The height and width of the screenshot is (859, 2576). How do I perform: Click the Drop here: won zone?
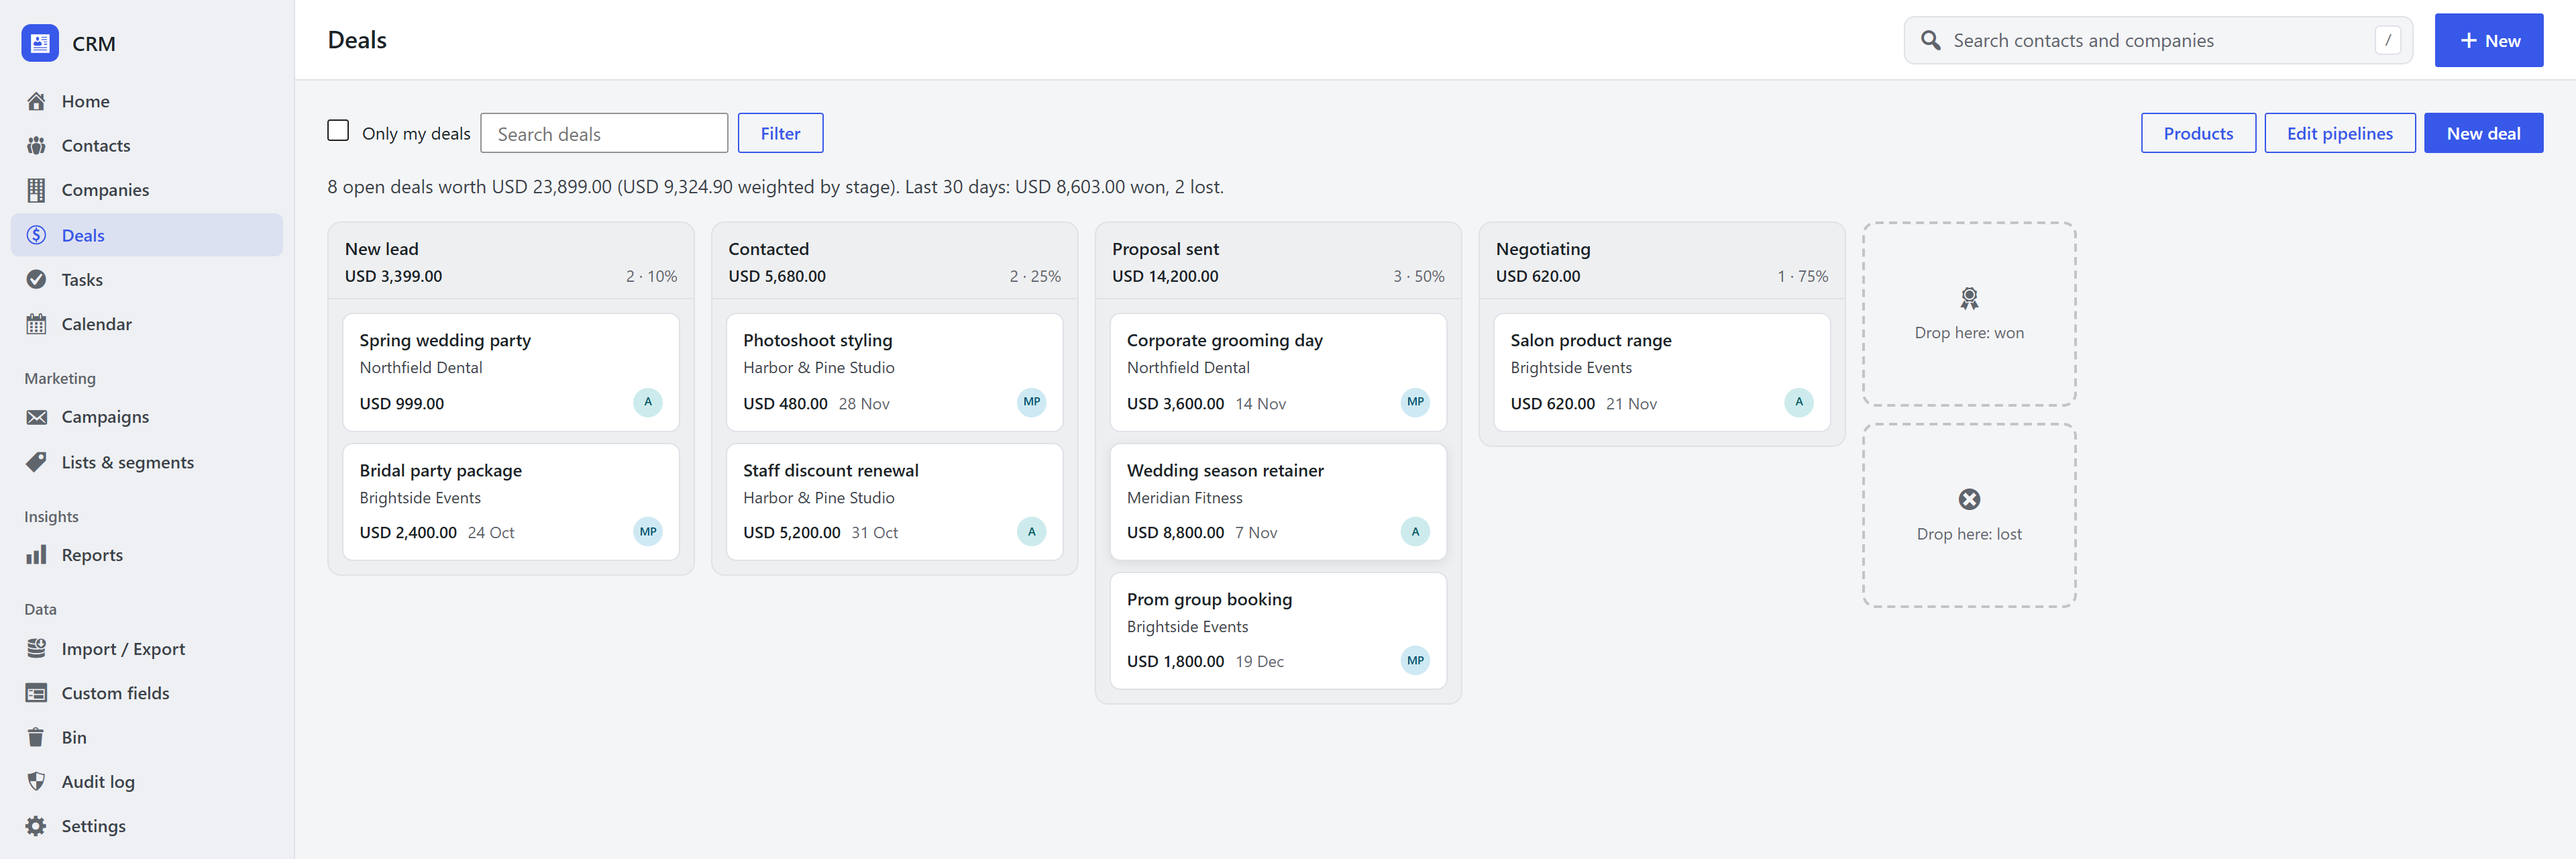click(1968, 314)
